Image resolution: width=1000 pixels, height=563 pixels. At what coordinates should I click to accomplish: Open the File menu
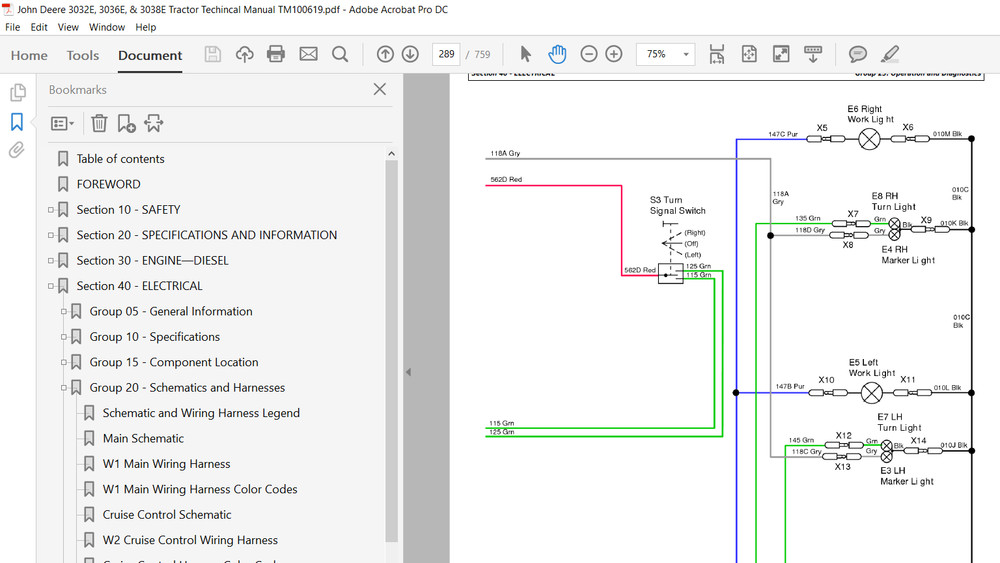(x=12, y=27)
